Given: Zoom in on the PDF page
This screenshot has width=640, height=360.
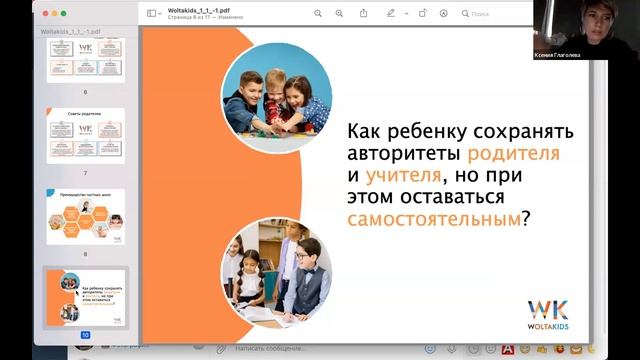Looking at the screenshot, I should click(339, 13).
